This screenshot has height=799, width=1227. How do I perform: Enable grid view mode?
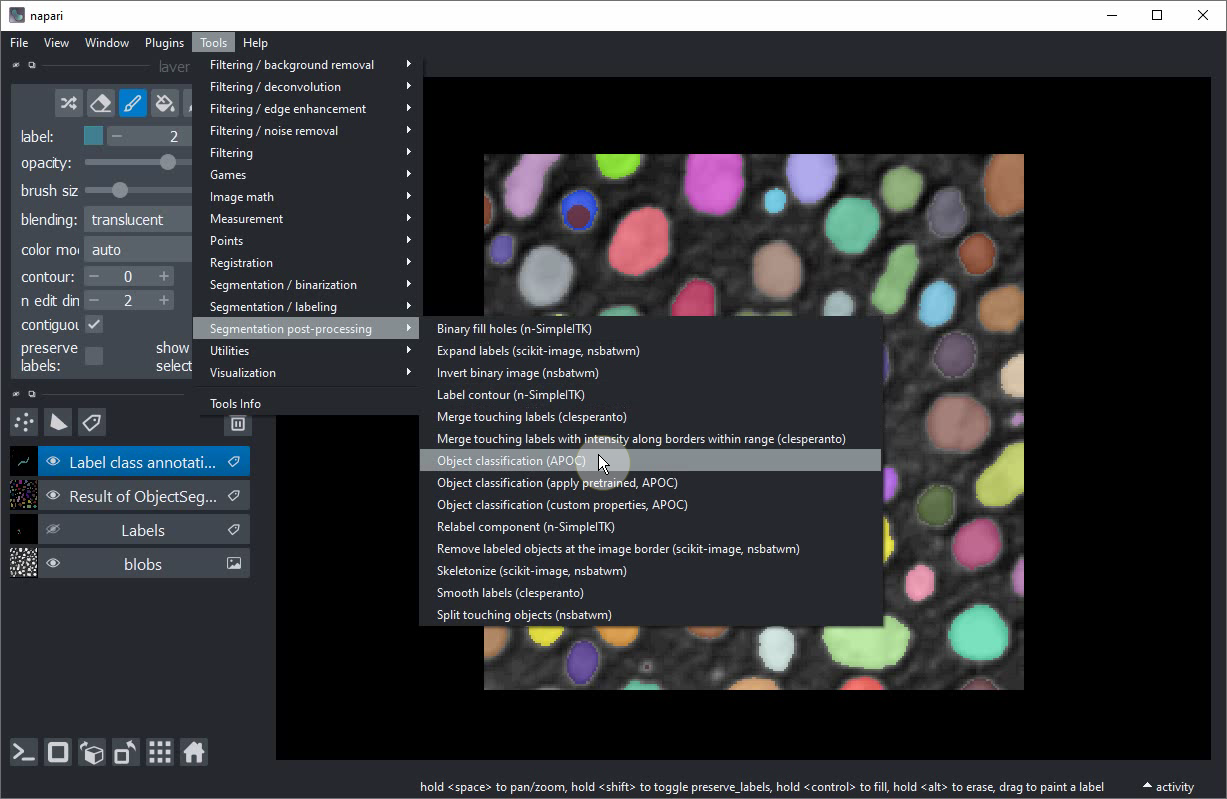tap(159, 752)
